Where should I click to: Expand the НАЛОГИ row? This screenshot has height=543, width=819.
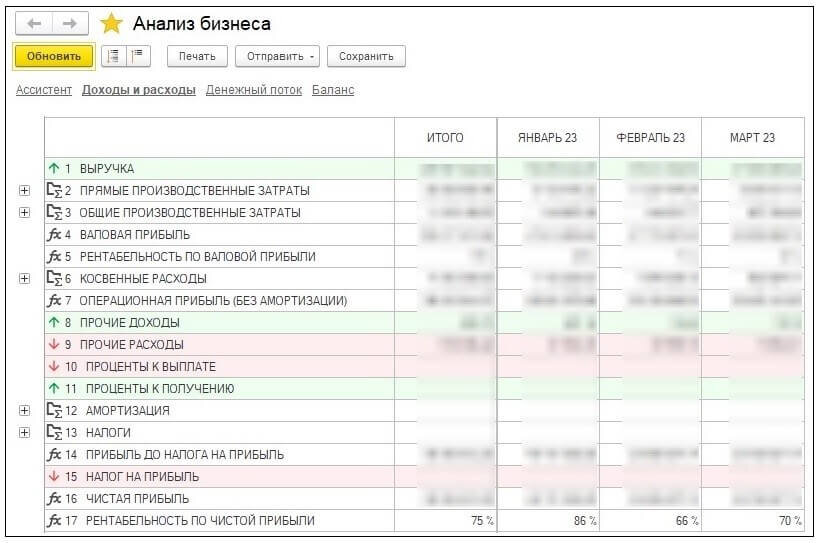tap(25, 433)
